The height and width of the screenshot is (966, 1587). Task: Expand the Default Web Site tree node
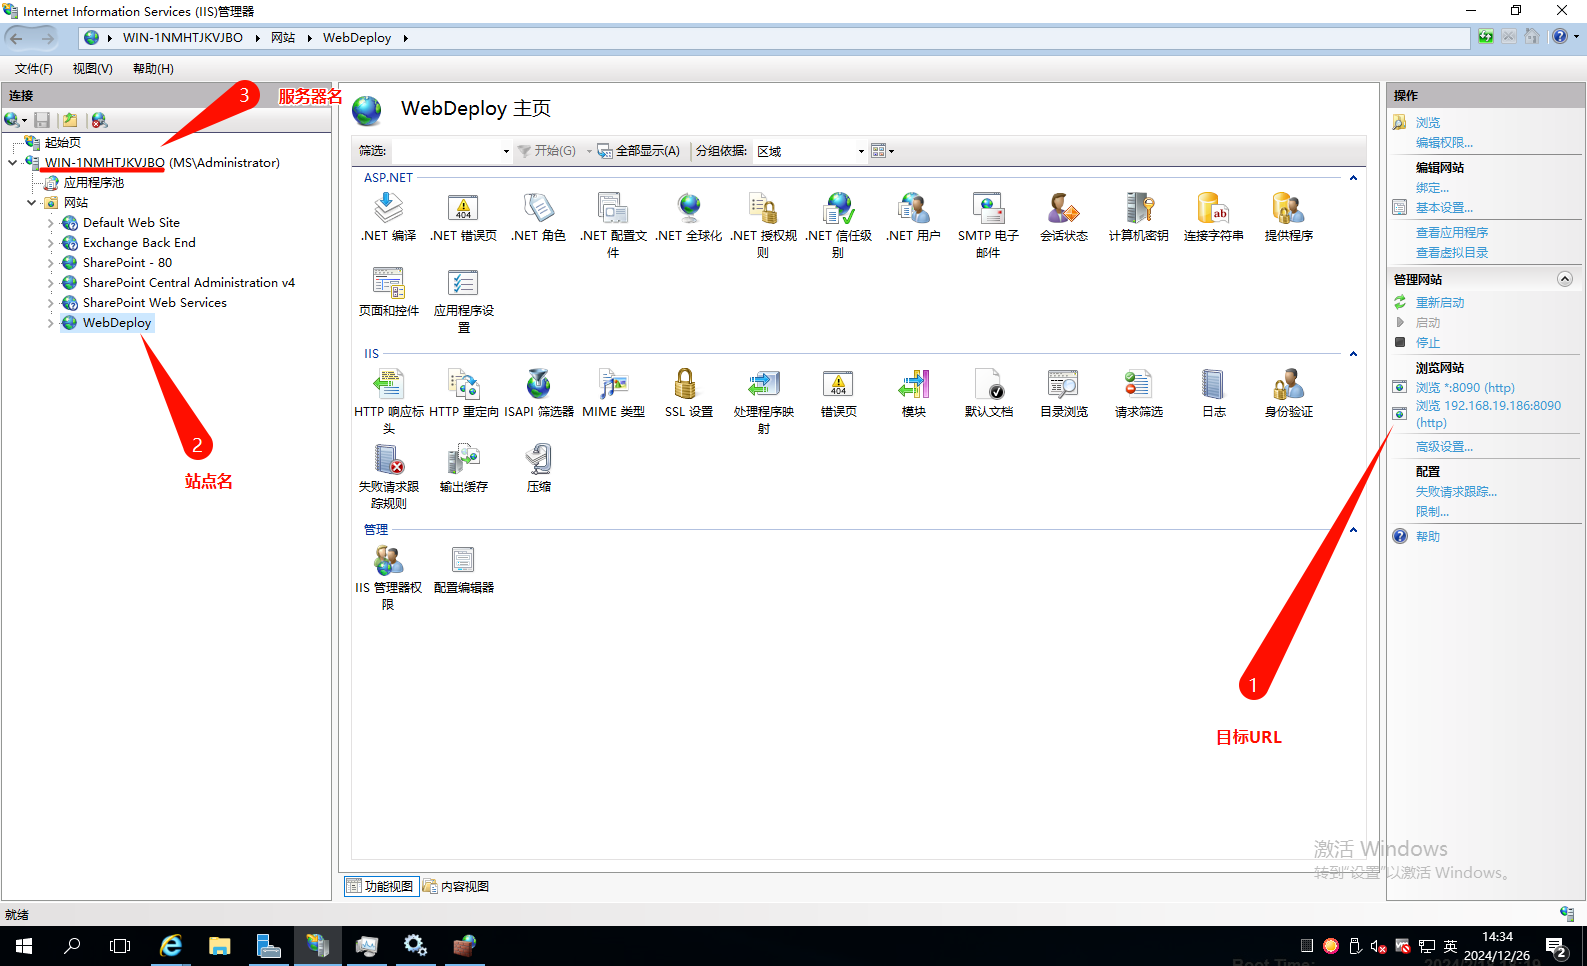(x=51, y=223)
